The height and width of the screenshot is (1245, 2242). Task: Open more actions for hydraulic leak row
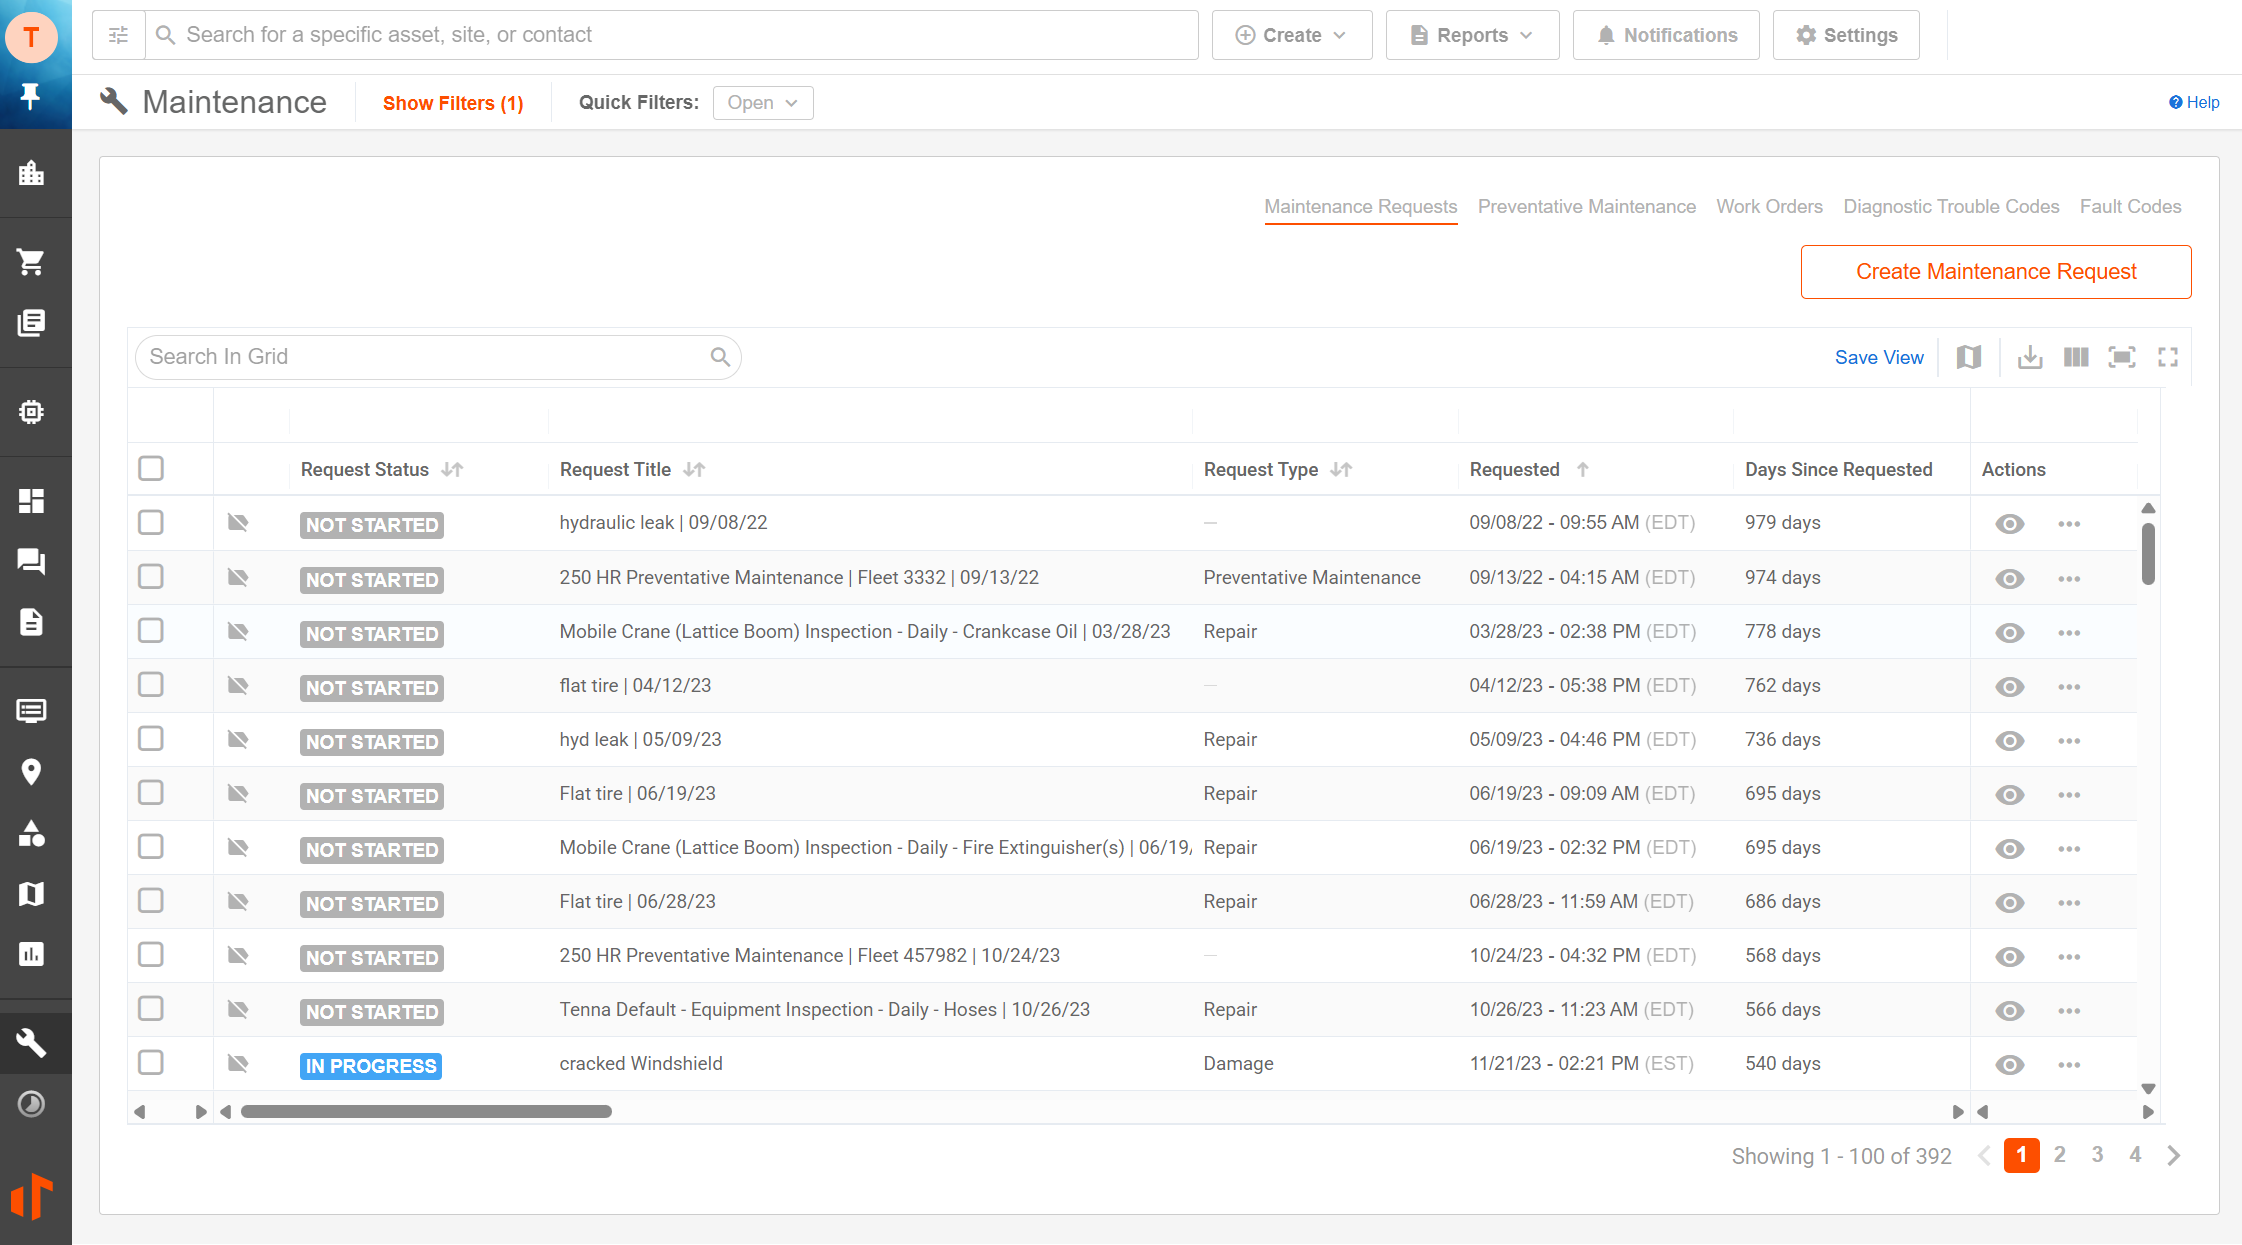(x=2069, y=524)
